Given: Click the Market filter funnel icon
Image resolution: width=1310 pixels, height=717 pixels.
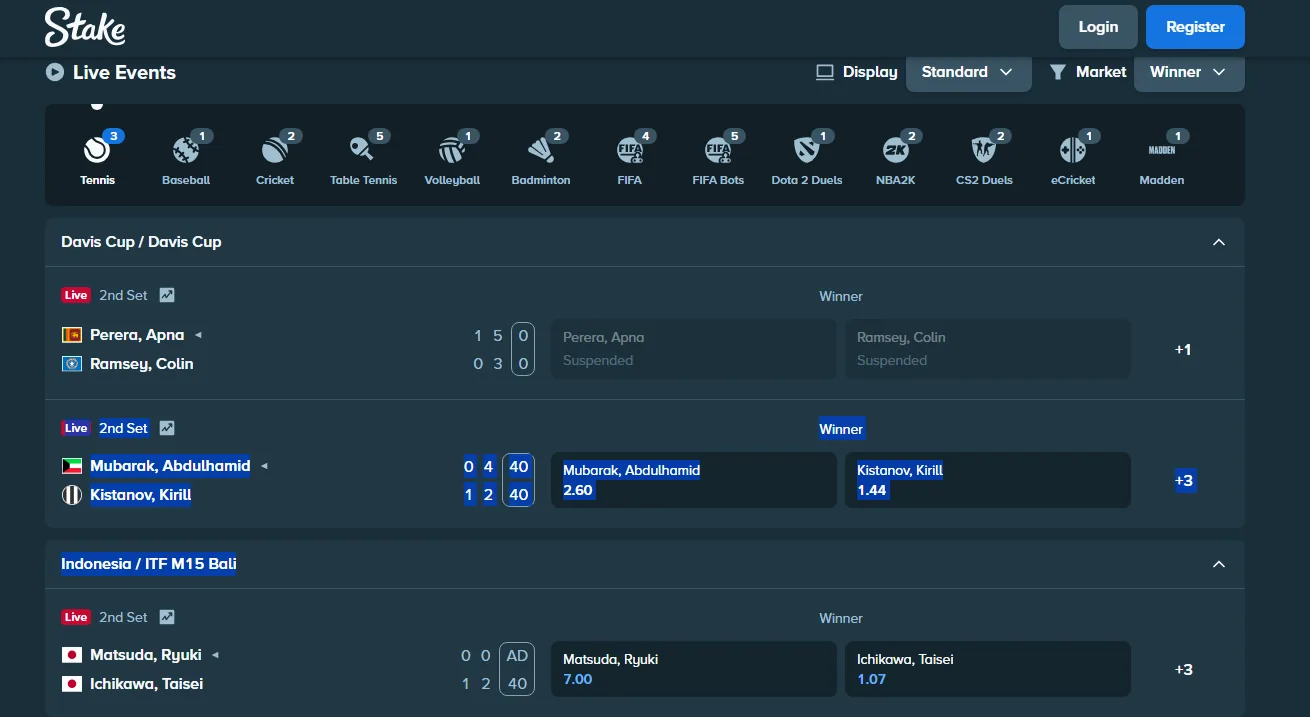Looking at the screenshot, I should pyautogui.click(x=1058, y=72).
